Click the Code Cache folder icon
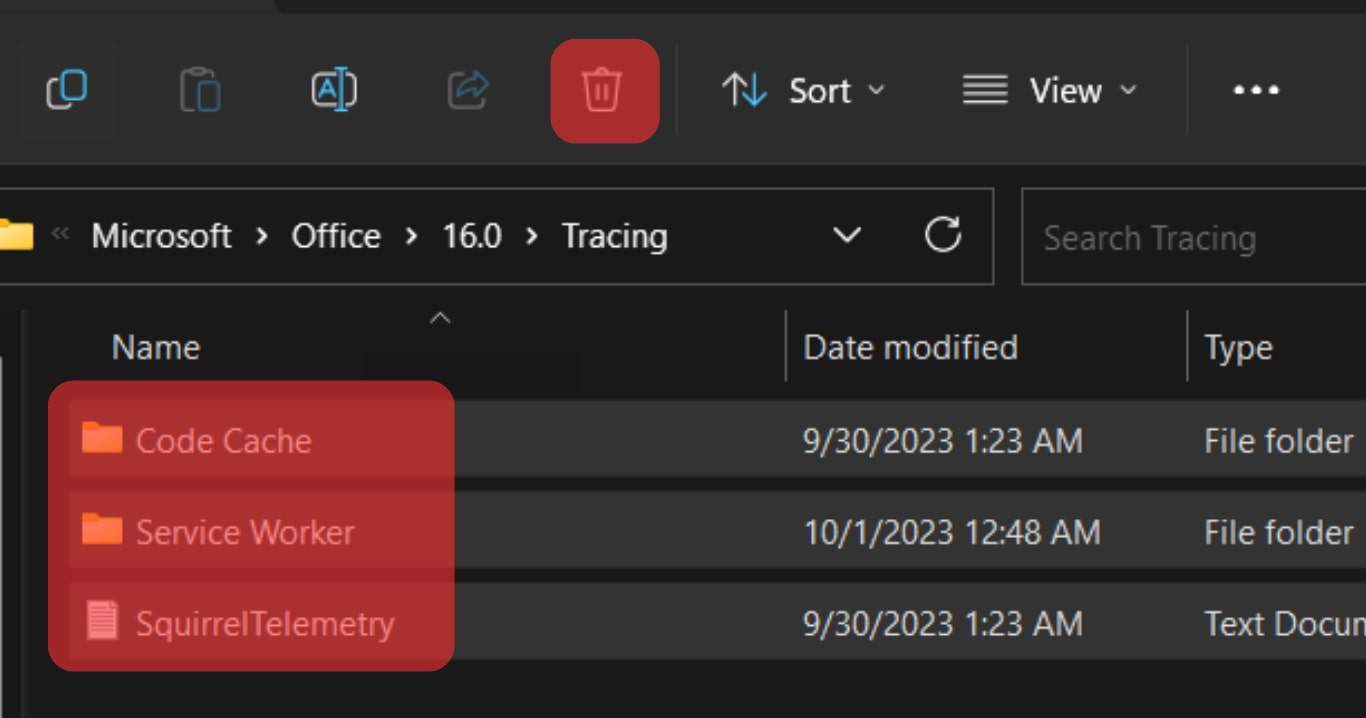The image size is (1366, 718). tap(102, 438)
